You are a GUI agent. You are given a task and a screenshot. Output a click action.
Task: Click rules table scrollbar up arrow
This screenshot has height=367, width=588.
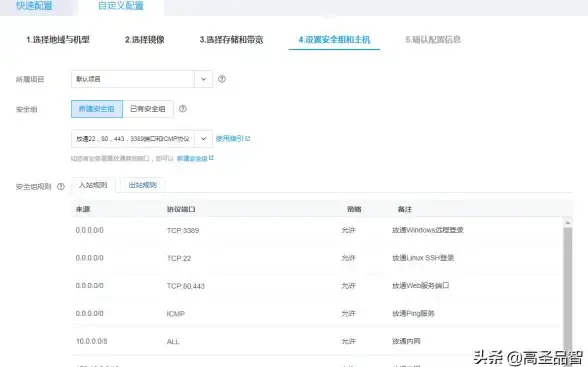point(568,222)
